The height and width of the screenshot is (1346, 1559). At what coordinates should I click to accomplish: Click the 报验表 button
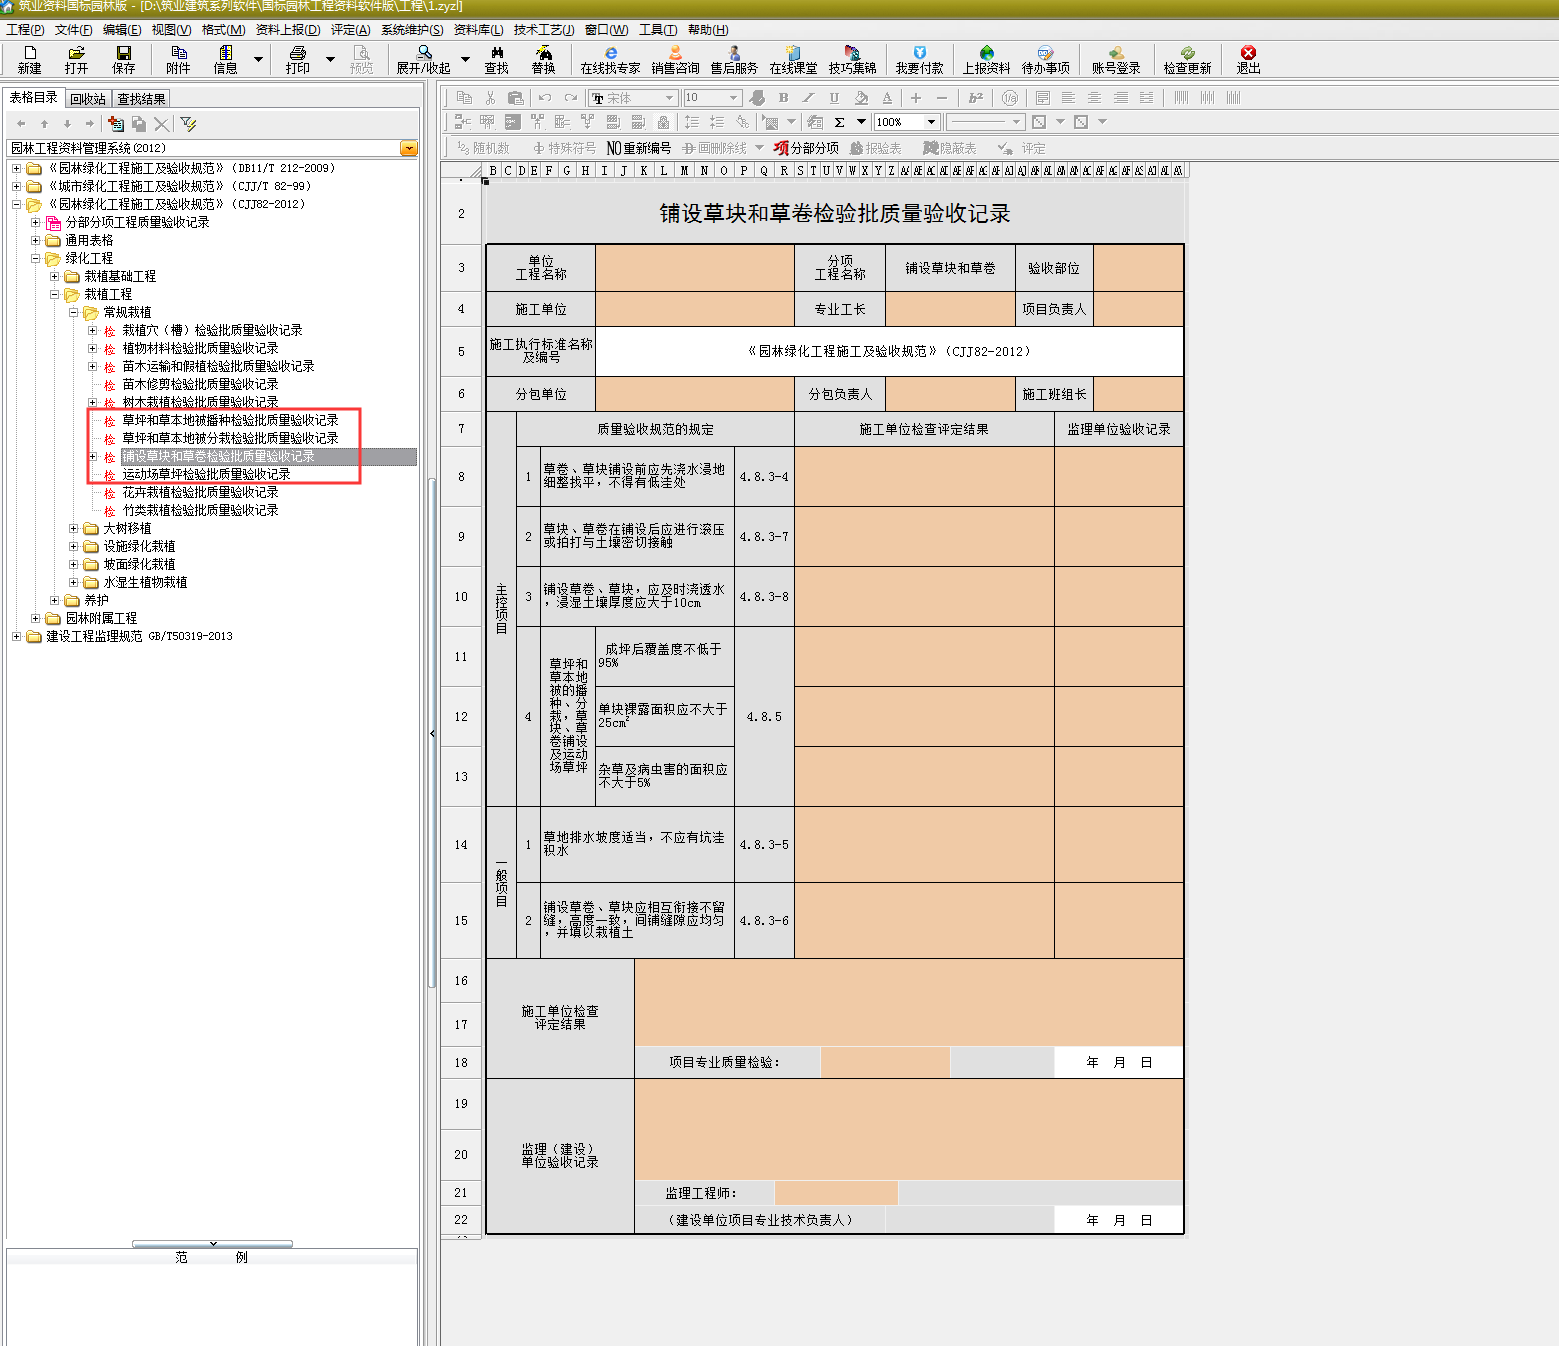click(x=876, y=148)
